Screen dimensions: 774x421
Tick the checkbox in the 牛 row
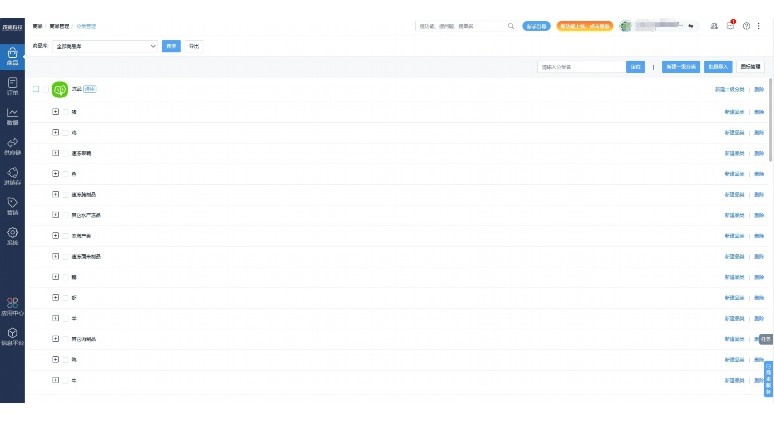click(66, 381)
